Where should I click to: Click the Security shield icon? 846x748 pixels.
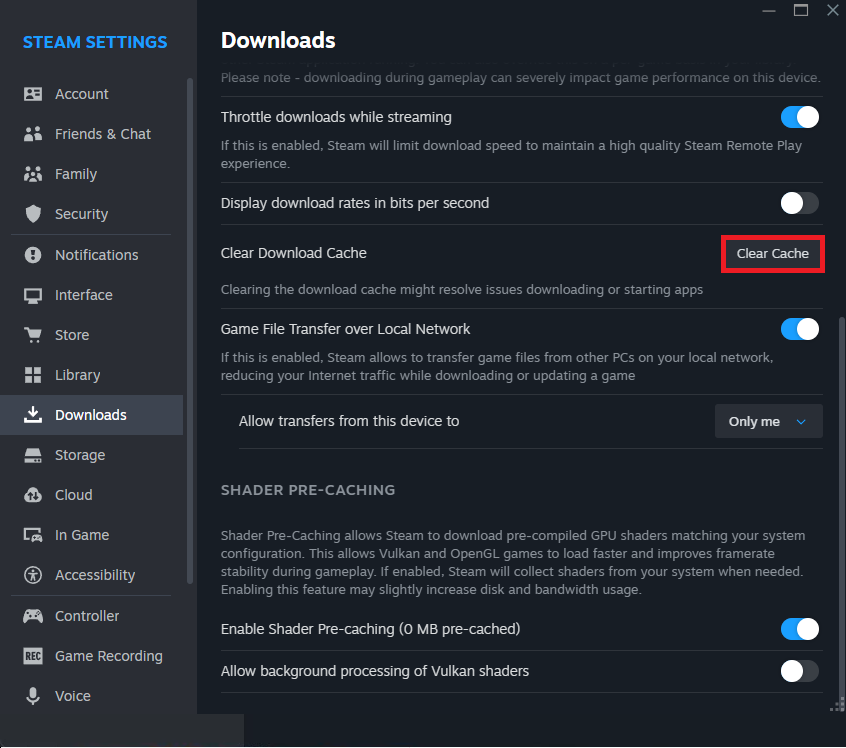click(x=33, y=214)
